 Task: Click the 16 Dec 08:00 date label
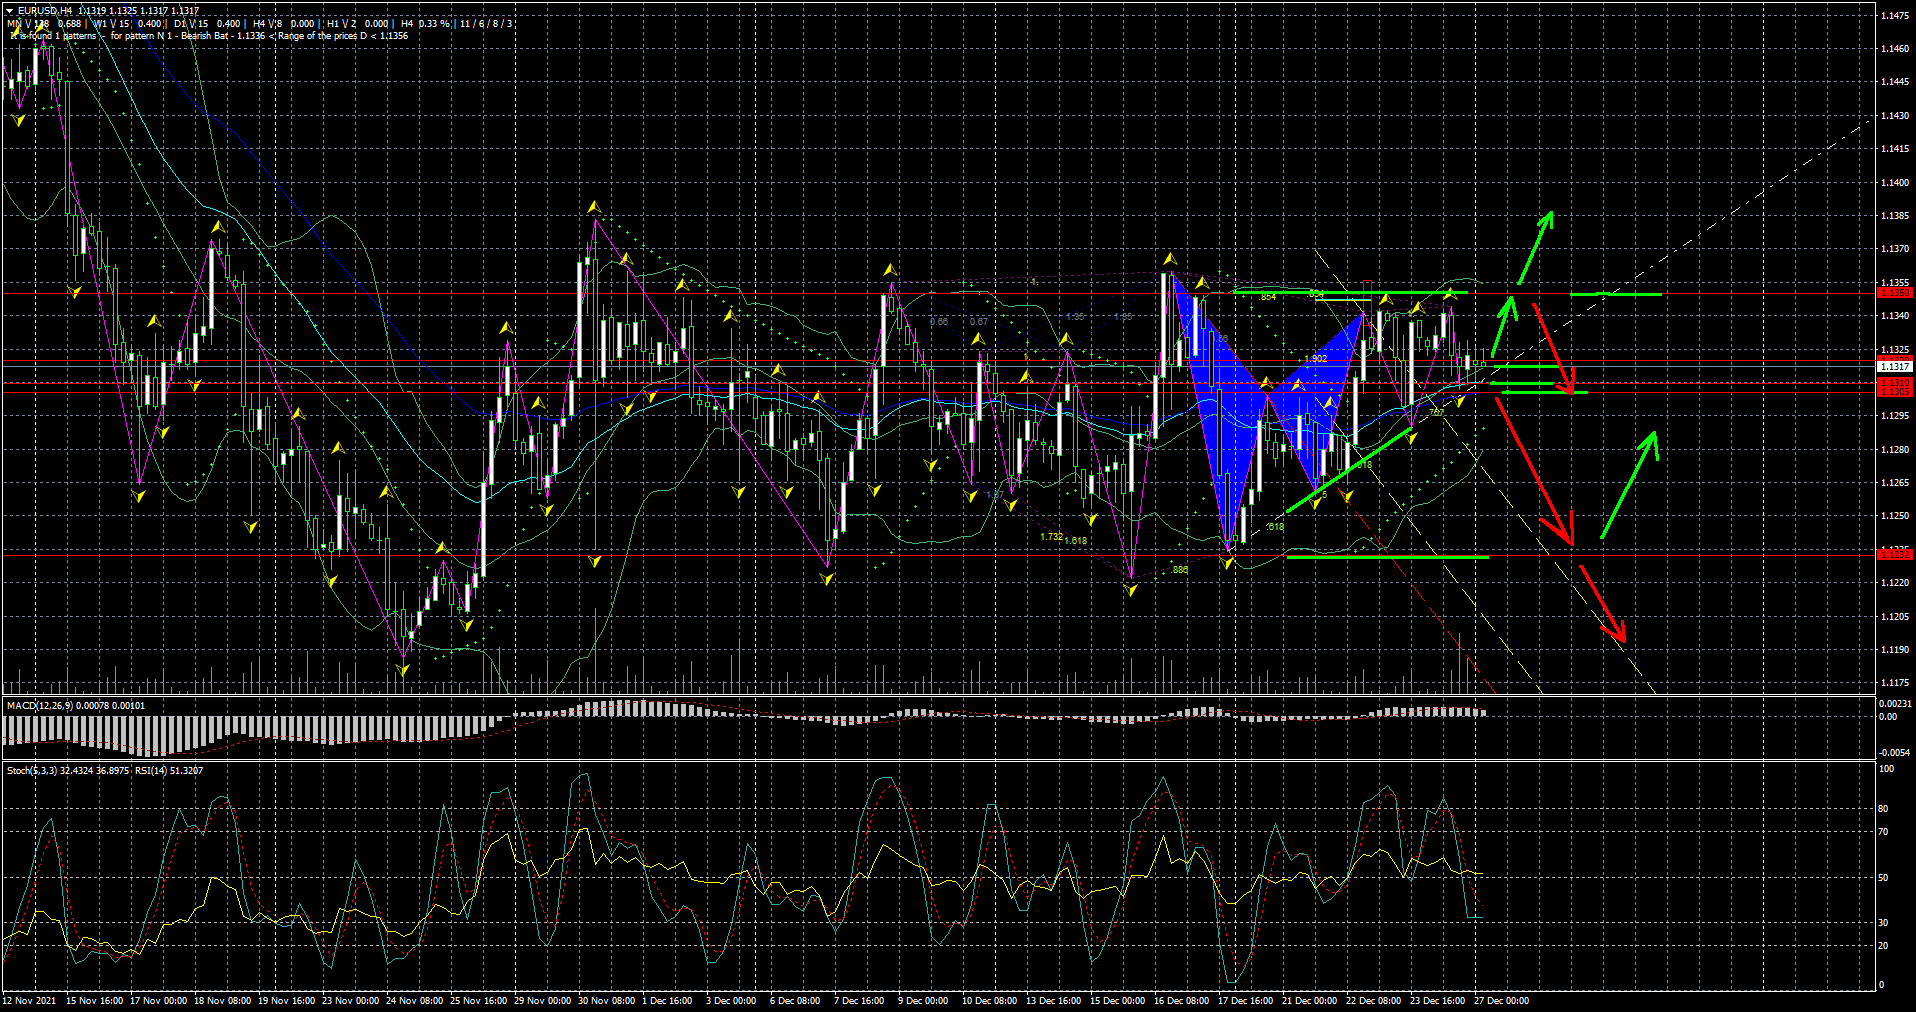[1181, 1001]
